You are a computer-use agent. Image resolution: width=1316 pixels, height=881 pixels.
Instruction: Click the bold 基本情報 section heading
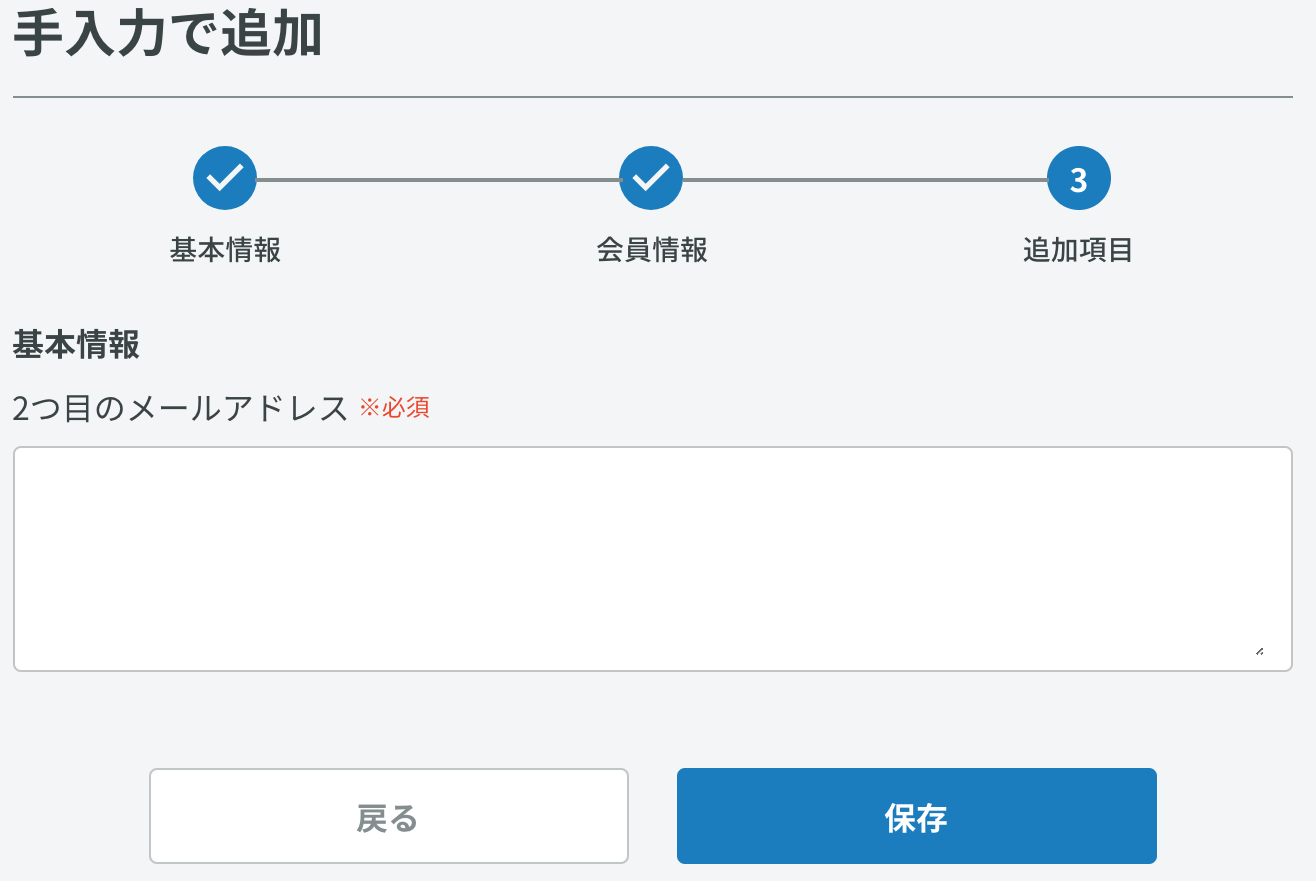pos(76,344)
